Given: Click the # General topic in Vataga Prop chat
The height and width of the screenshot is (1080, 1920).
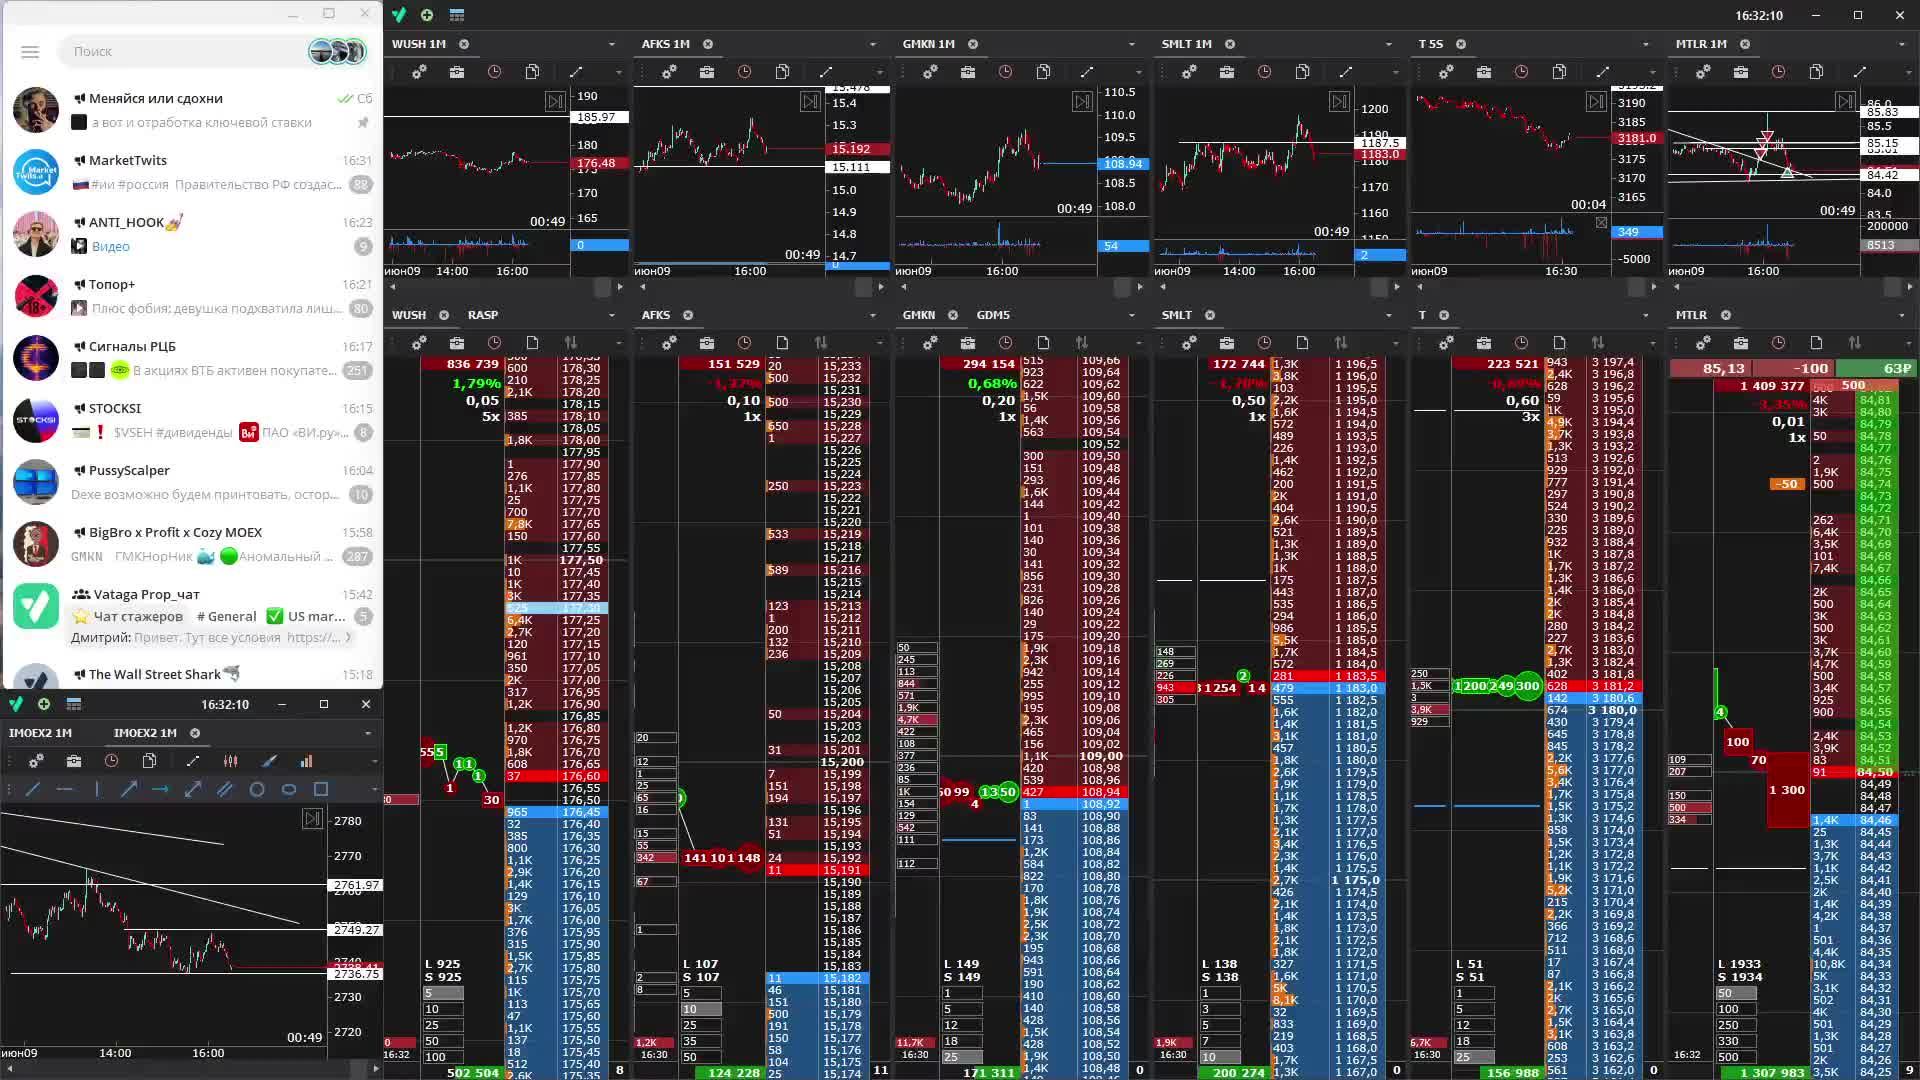Looking at the screenshot, I should [x=227, y=616].
